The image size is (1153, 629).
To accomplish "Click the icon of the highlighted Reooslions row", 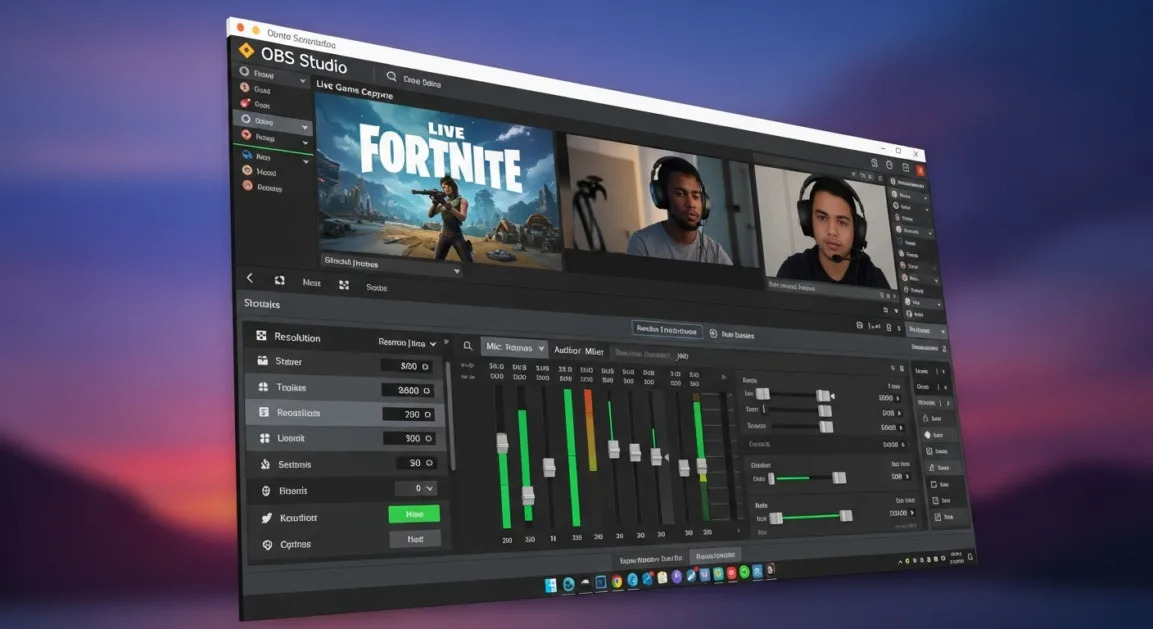I will click(264, 412).
